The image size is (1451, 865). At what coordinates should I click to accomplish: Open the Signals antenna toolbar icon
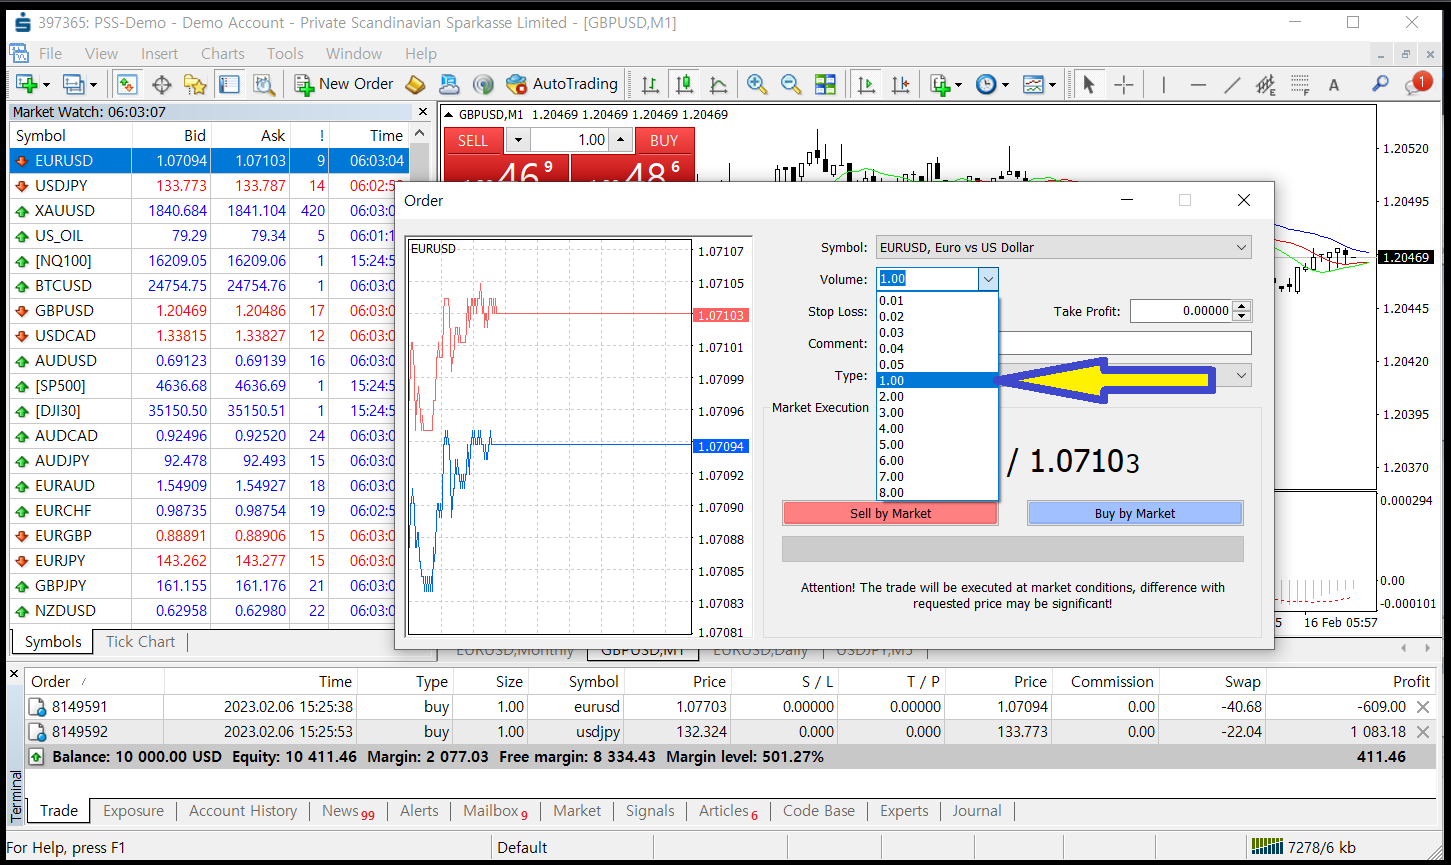(x=483, y=85)
